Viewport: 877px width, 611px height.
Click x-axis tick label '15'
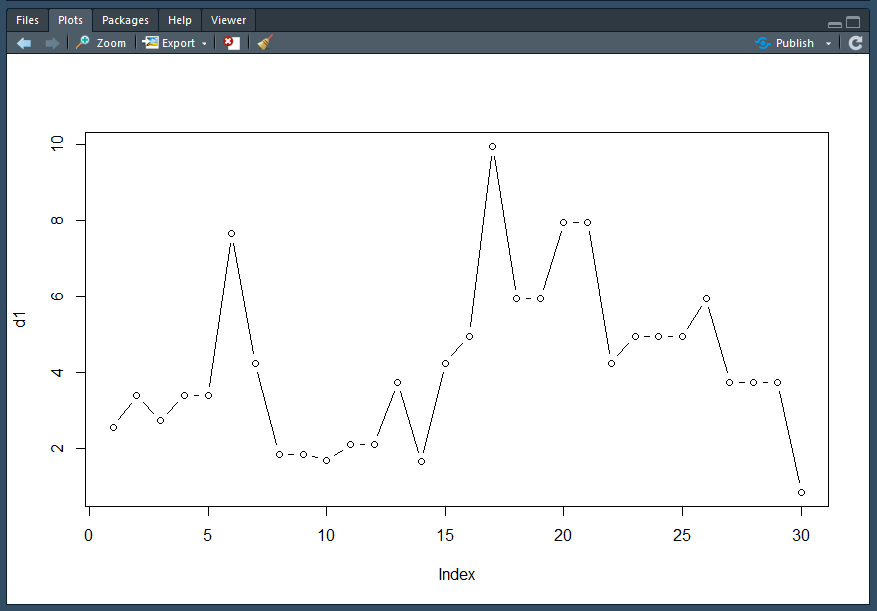tap(445, 535)
